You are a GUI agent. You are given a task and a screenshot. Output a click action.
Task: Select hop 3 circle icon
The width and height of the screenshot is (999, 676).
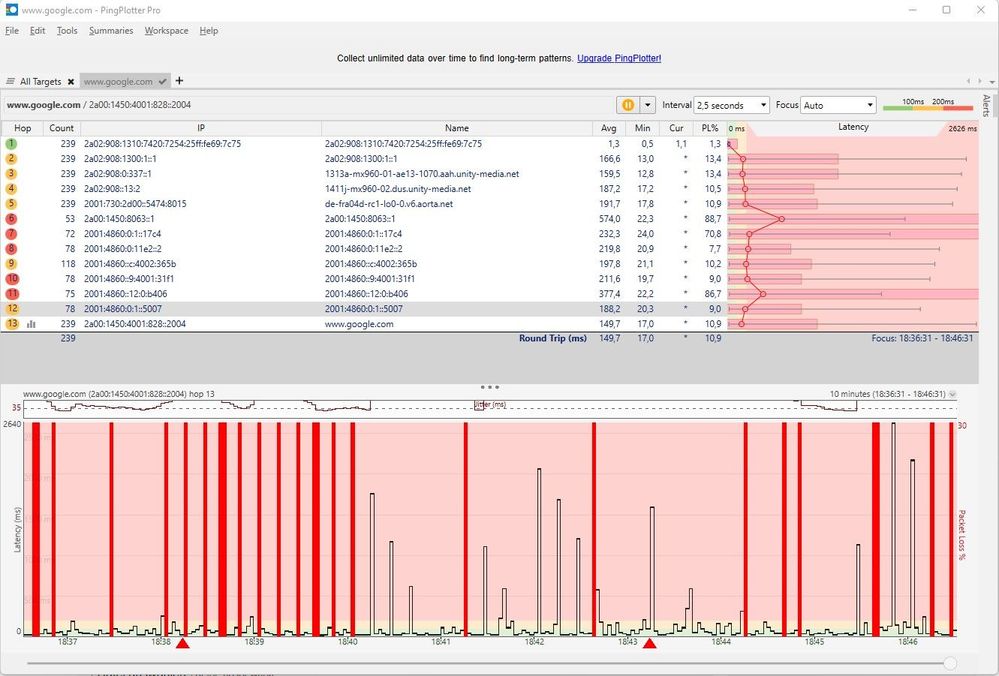coord(11,173)
